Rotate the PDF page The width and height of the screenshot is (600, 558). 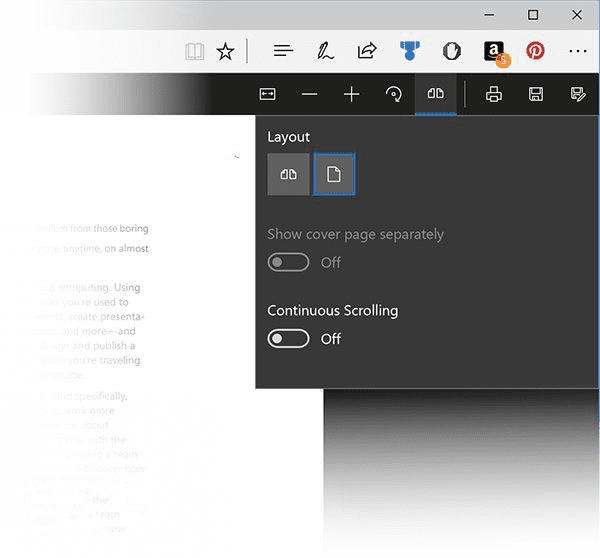point(394,94)
